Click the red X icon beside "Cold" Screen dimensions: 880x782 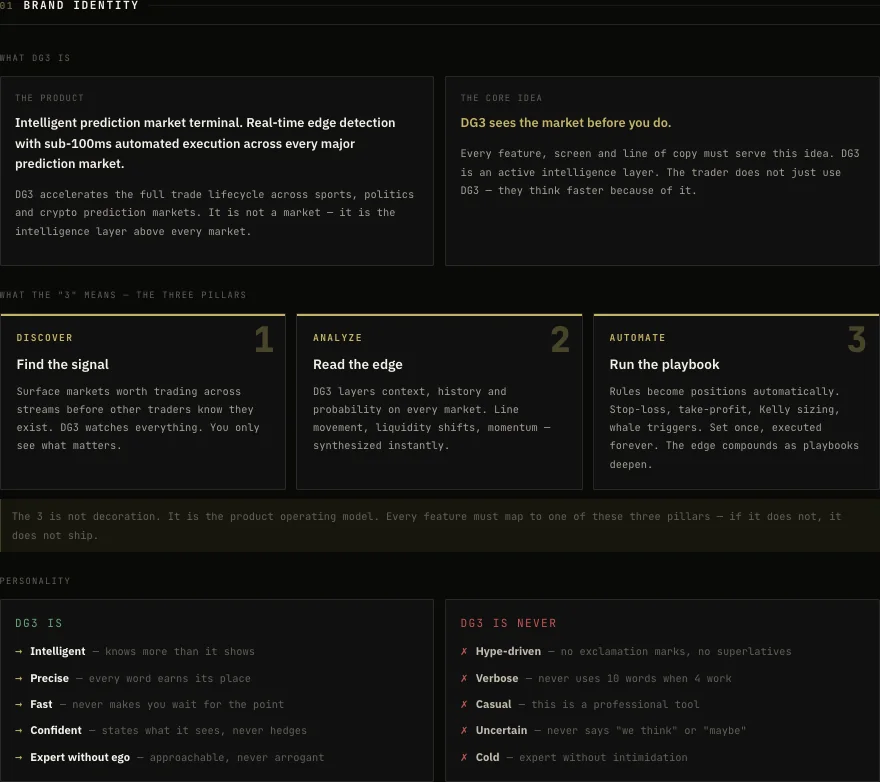point(464,757)
